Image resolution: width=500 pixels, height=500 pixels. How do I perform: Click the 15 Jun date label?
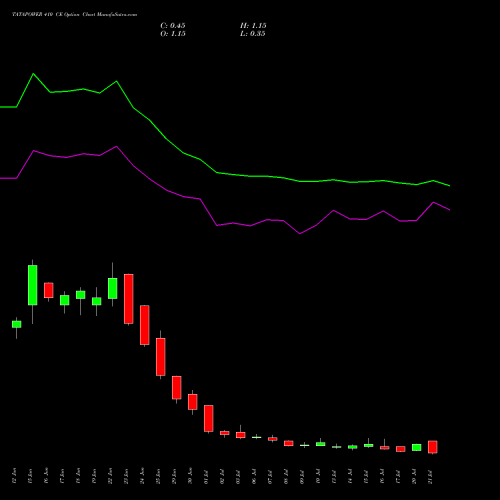pyautogui.click(x=30, y=476)
